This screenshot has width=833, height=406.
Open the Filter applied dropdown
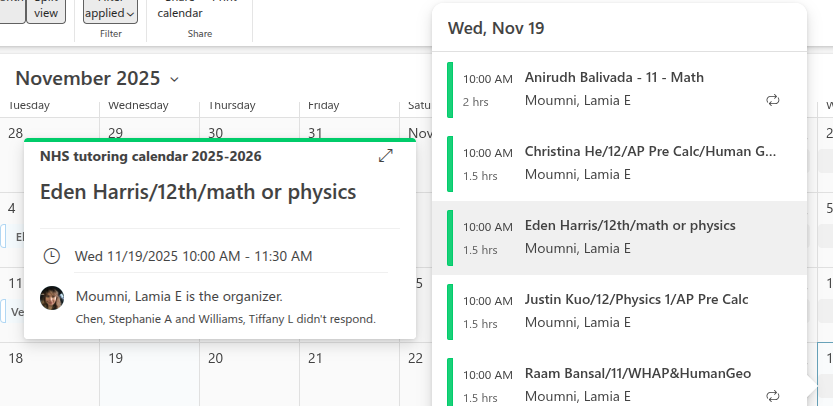111,11
